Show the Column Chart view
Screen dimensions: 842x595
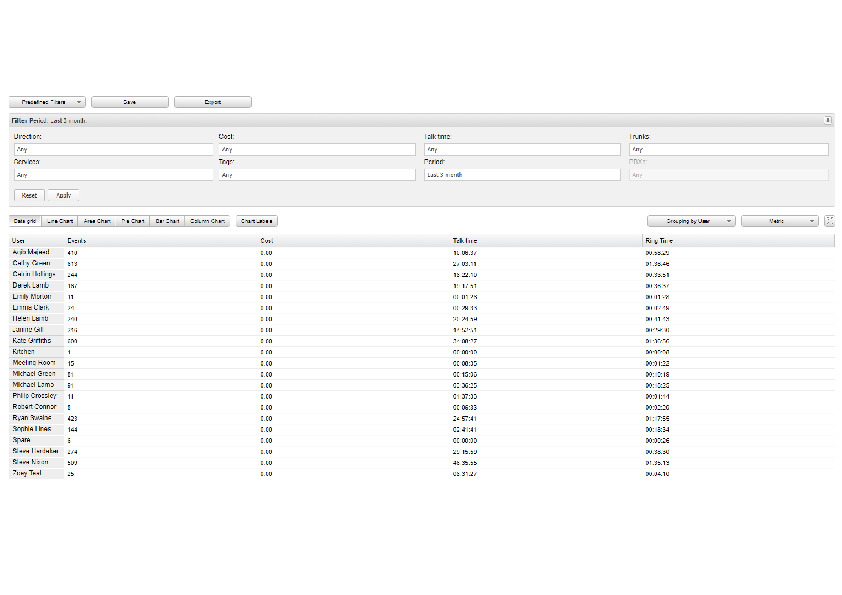[207, 221]
